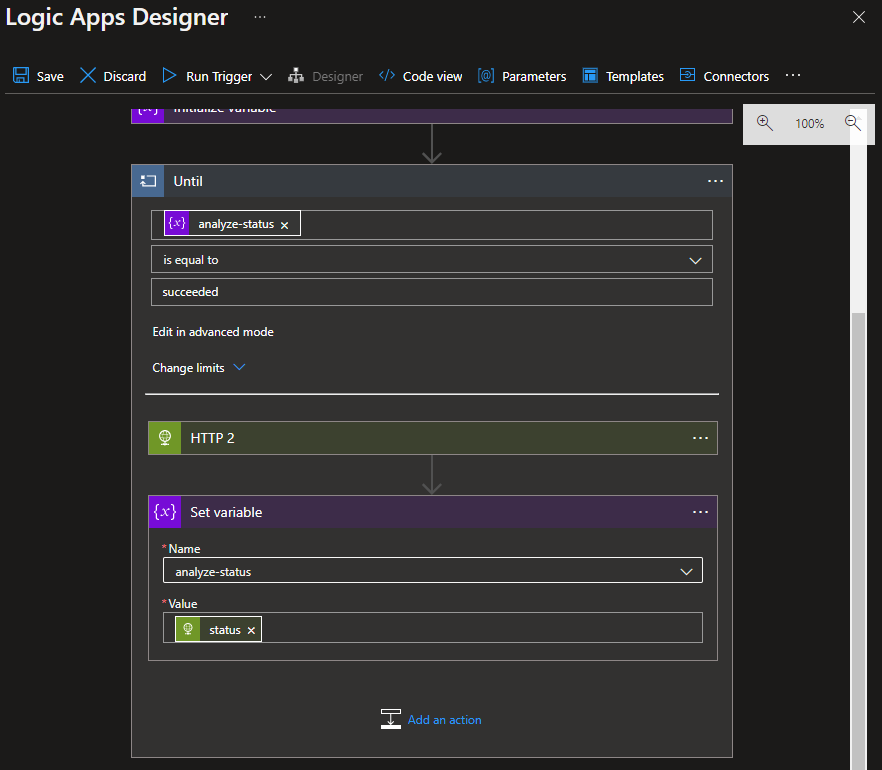The image size is (882, 770).
Task: Click the Discard X icon
Action: click(88, 76)
